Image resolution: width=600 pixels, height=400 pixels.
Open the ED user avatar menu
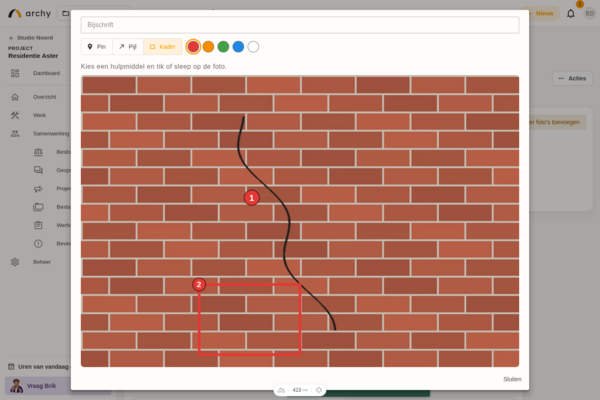(590, 13)
